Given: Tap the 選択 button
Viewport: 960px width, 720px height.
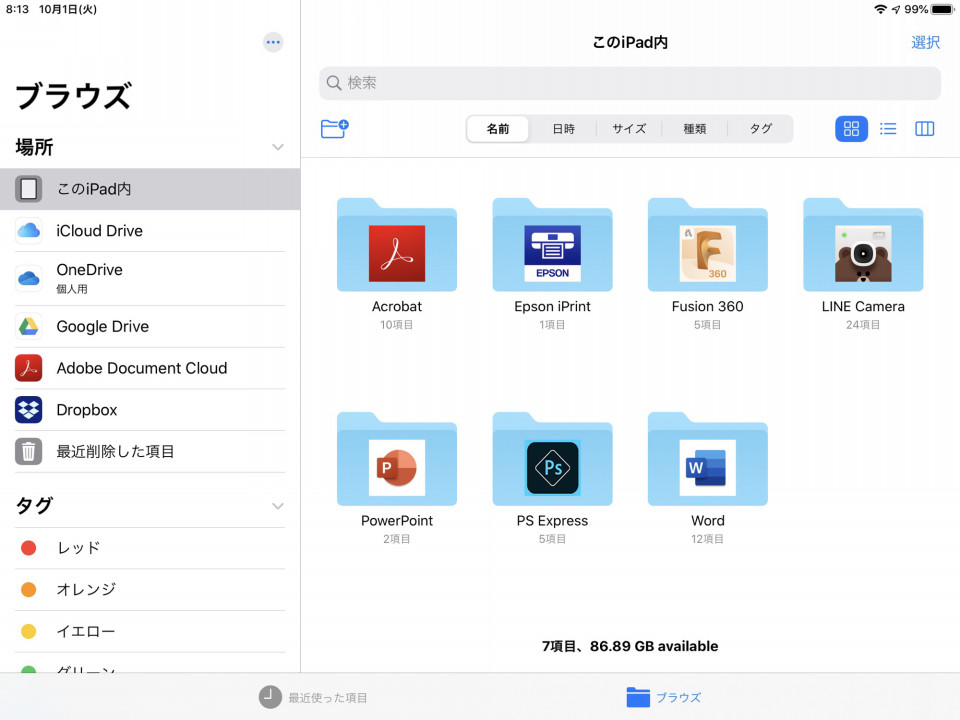Looking at the screenshot, I should point(925,42).
